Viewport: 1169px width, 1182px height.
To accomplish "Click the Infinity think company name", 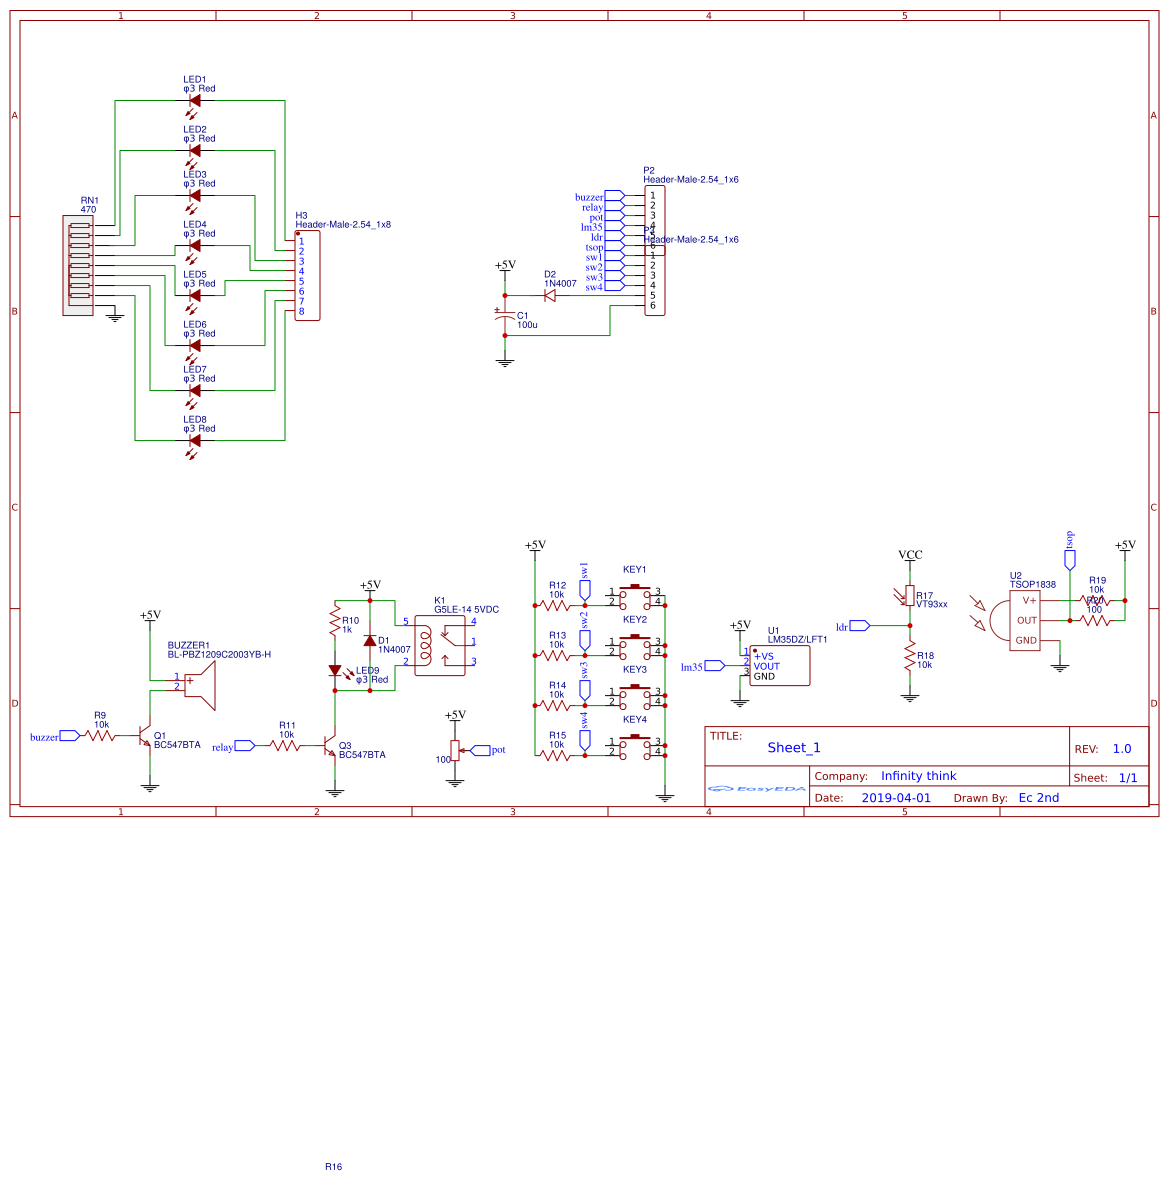I will click(918, 775).
